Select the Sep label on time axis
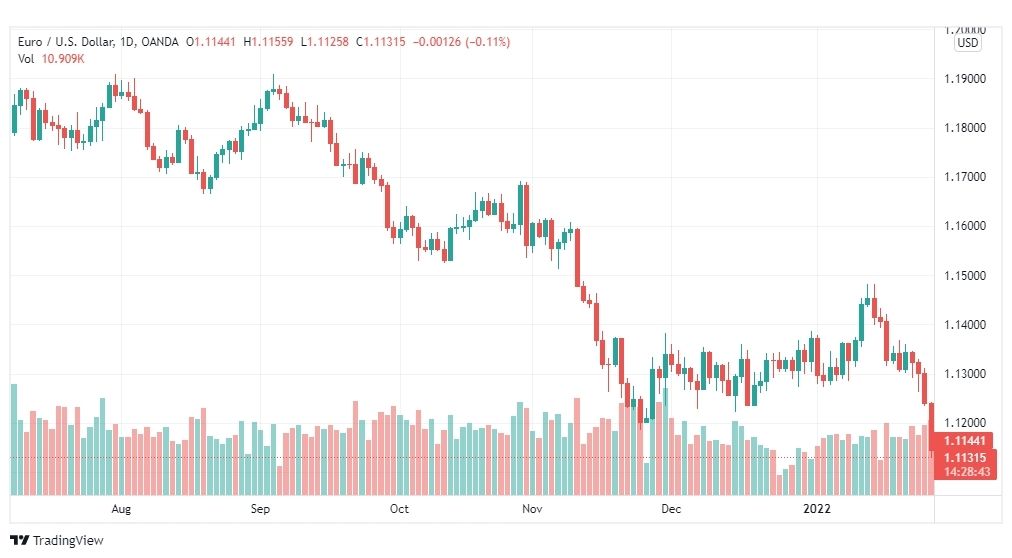Viewport: 1012px width, 558px height. tap(260, 509)
